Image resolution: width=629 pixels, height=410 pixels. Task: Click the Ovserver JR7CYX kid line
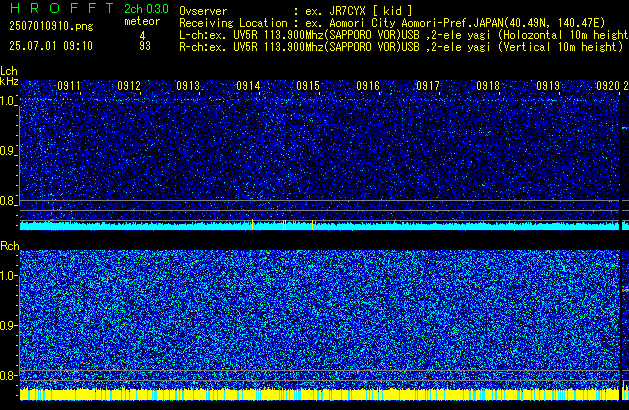(296, 11)
